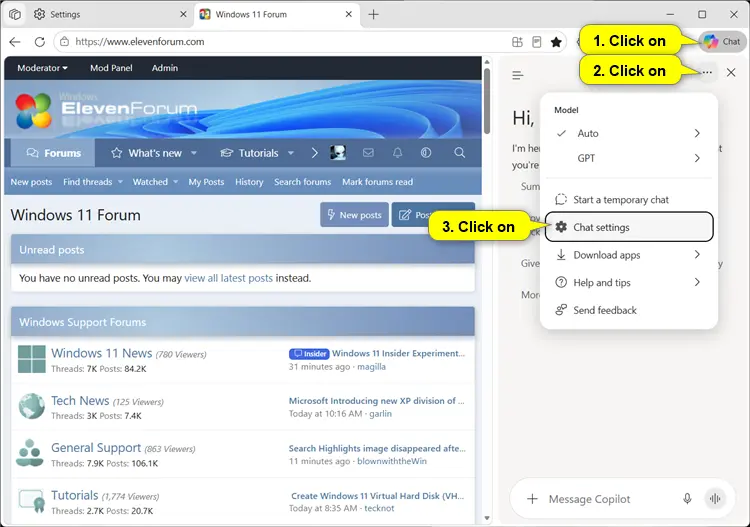Click the favorites star icon in address bar
This screenshot has height=527, width=750.
(x=556, y=42)
